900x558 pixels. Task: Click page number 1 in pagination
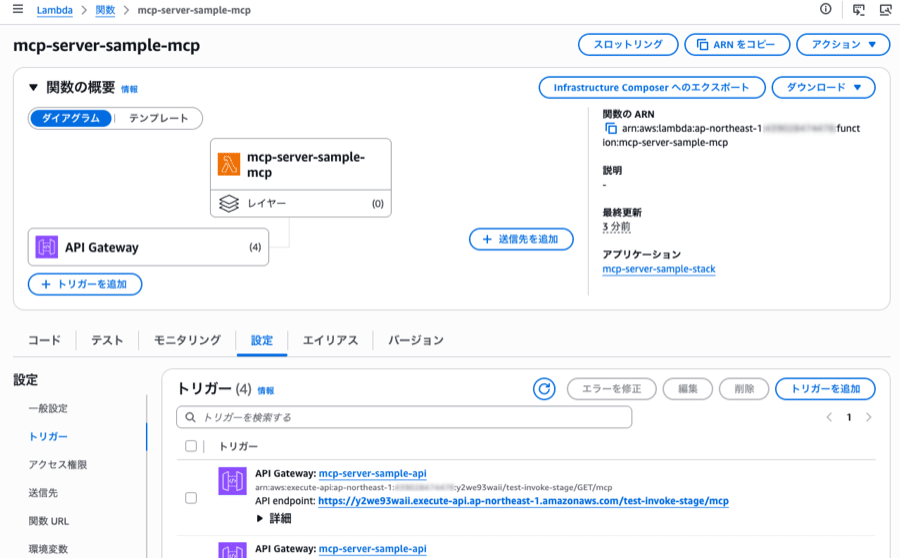tap(849, 417)
